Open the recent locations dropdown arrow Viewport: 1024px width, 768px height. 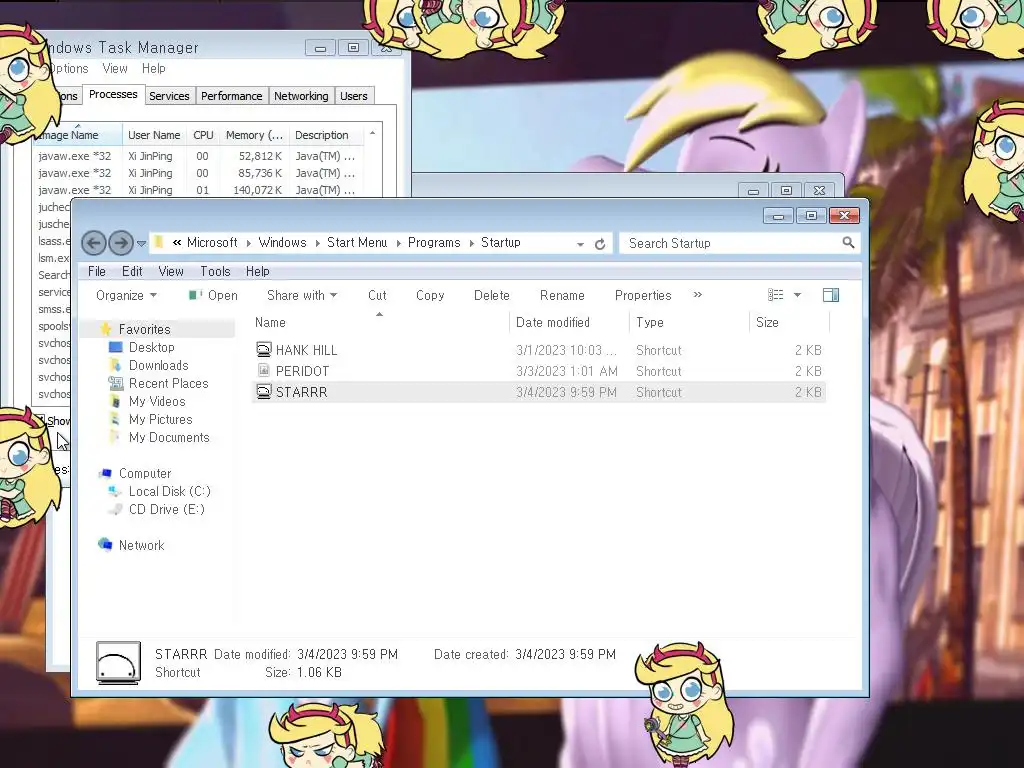141,244
